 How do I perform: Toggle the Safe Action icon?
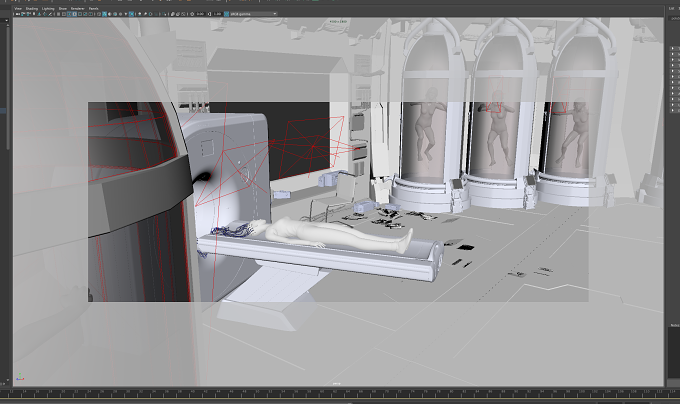(85, 14)
